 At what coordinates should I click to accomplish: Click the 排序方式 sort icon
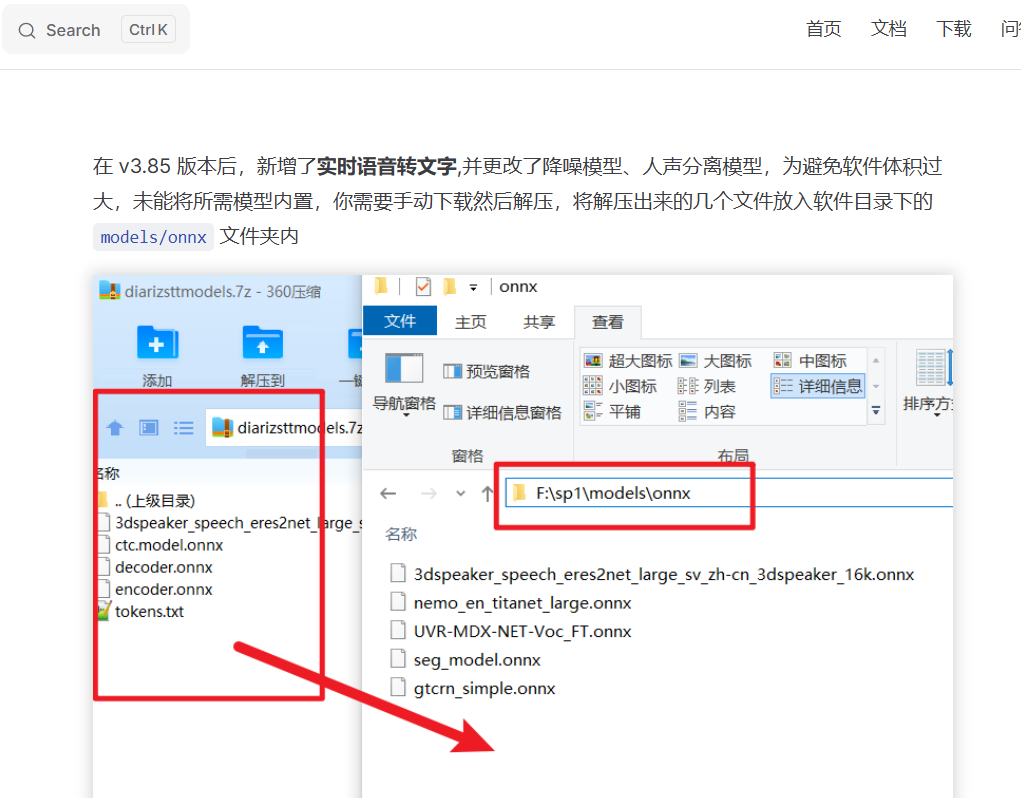click(x=932, y=370)
